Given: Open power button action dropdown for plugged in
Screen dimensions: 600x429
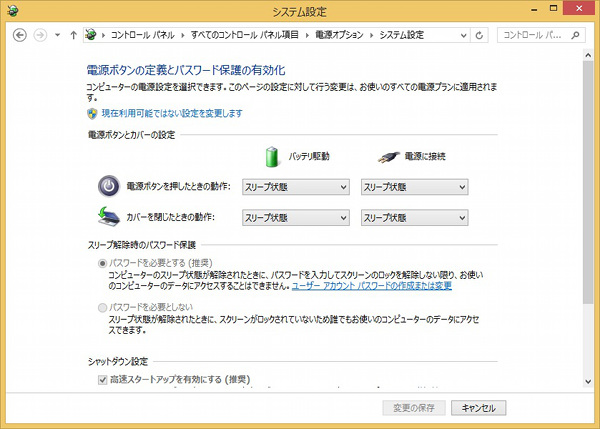Looking at the screenshot, I should click(414, 187).
